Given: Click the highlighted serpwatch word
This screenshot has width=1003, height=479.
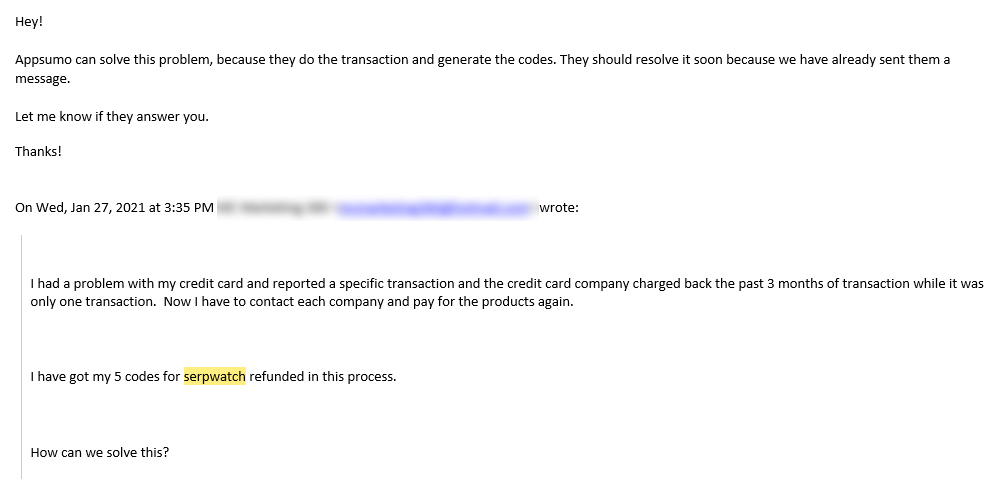Looking at the screenshot, I should pos(215,377).
